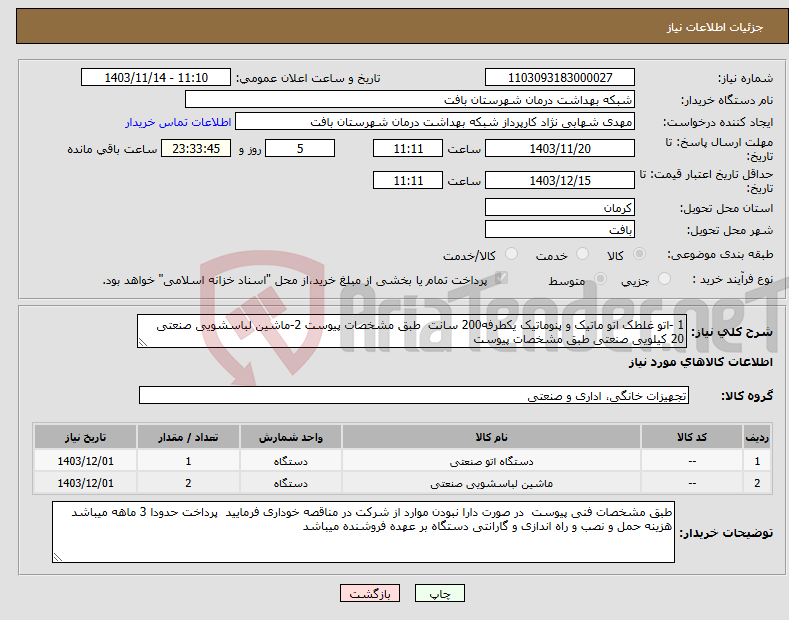Click the واحد شمارش column header
The width and height of the screenshot is (789, 620).
291,437
